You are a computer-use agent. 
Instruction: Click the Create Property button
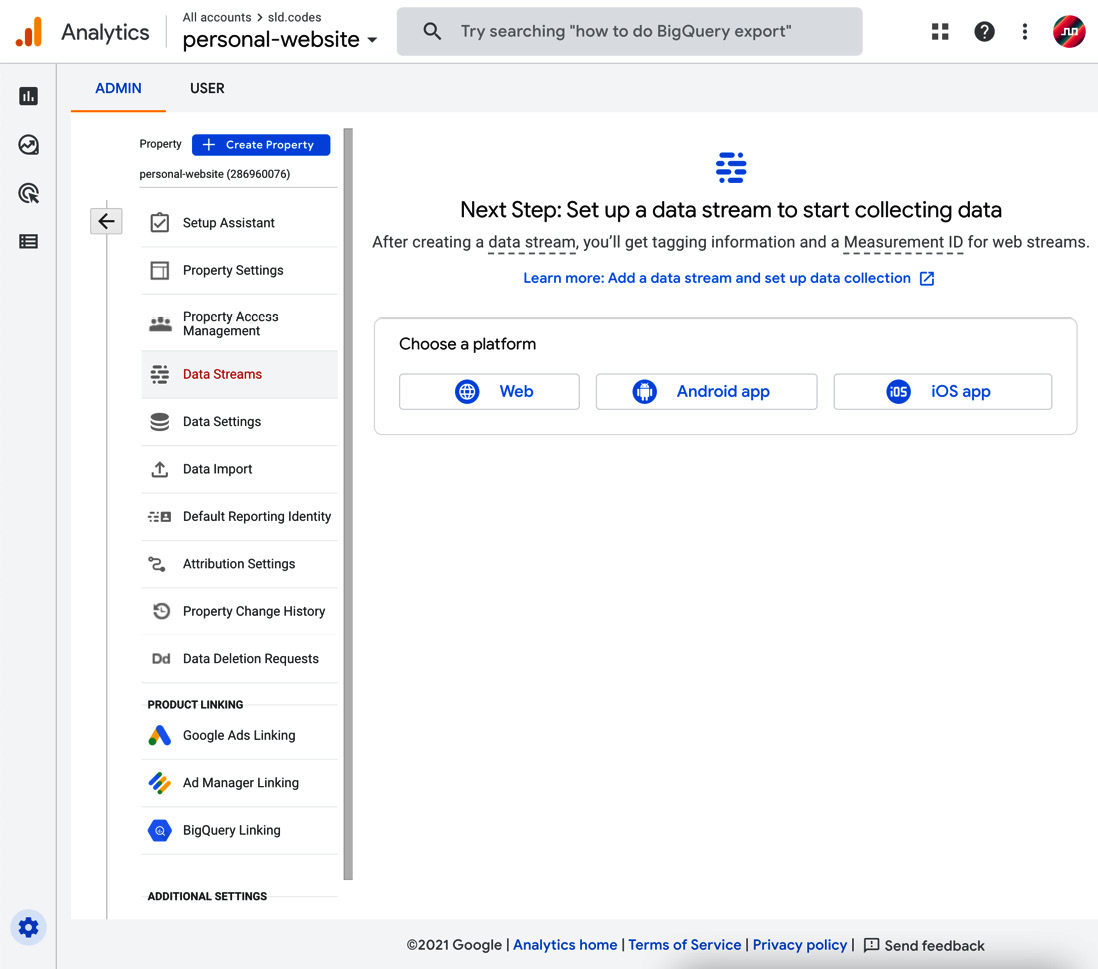260,145
